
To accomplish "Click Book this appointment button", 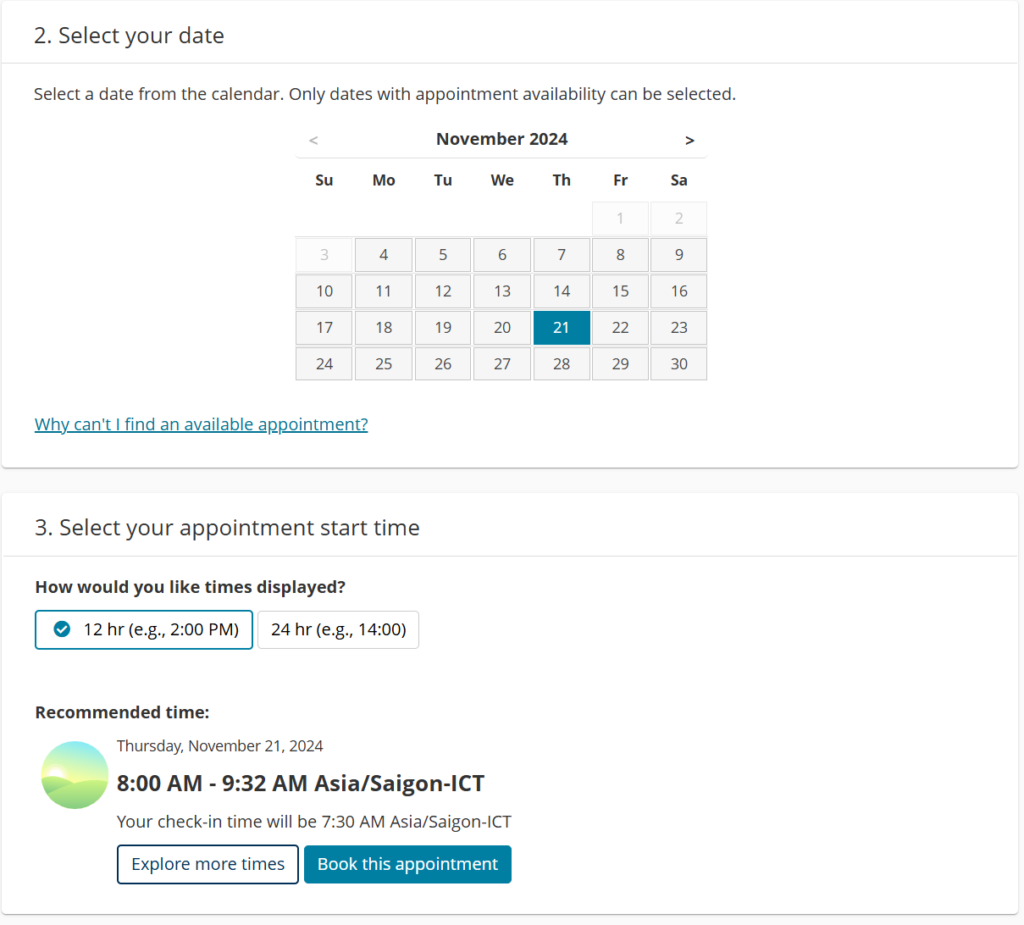I will (407, 864).
